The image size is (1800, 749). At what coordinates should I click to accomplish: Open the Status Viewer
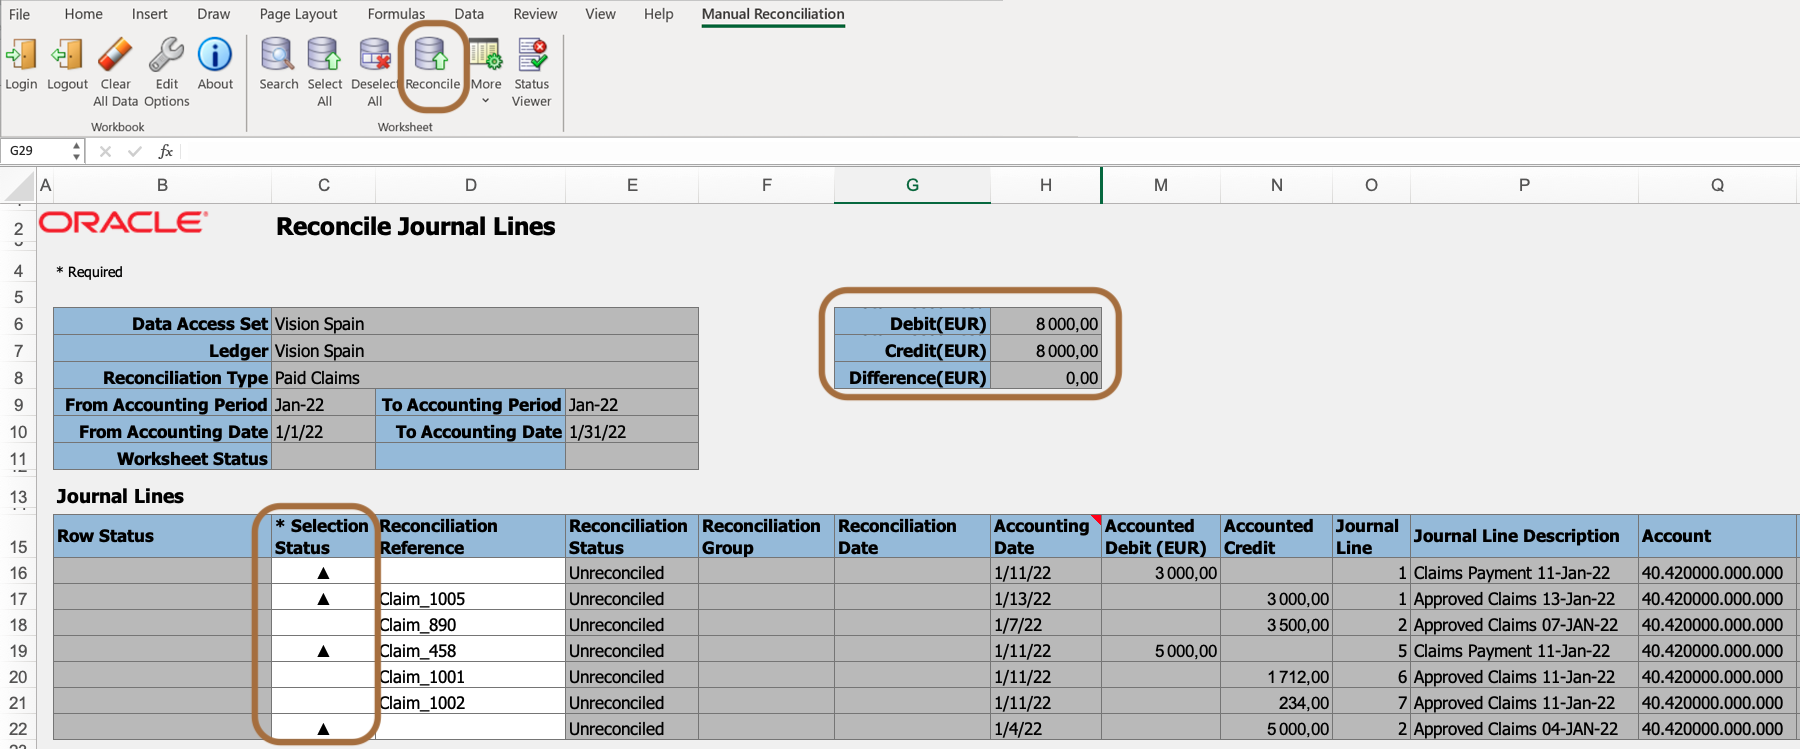(x=531, y=56)
